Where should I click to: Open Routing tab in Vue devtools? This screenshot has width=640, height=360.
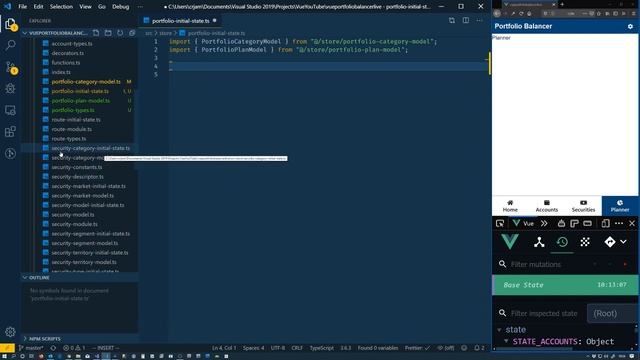click(x=610, y=242)
